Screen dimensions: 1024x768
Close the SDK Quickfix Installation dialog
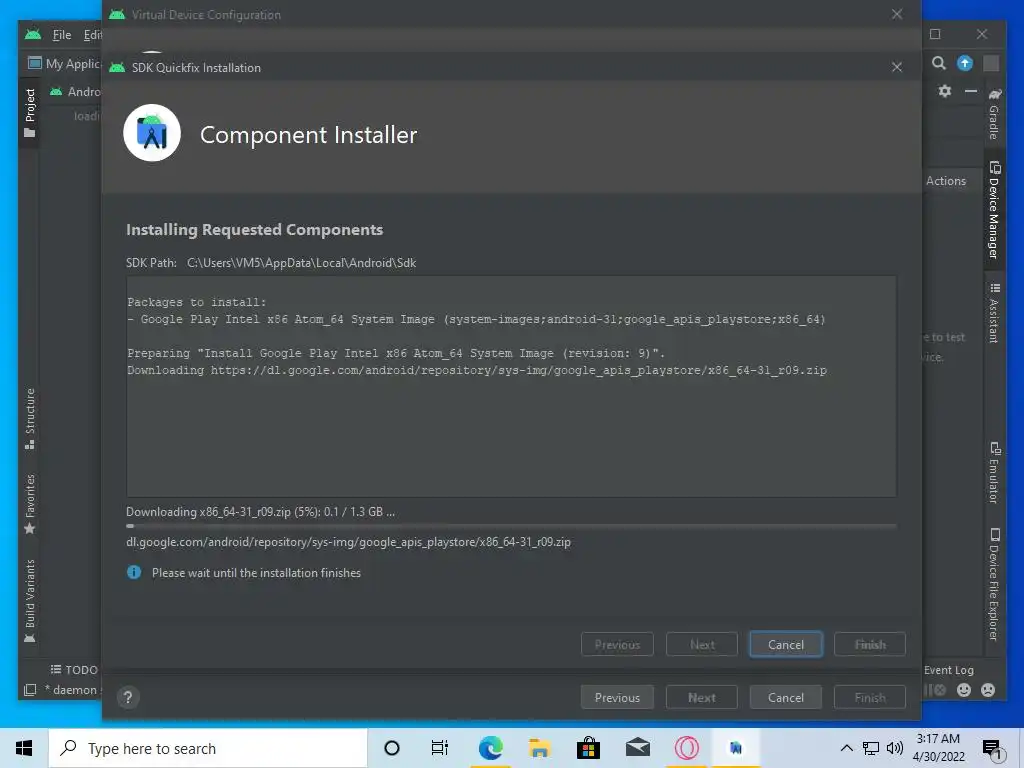[897, 67]
